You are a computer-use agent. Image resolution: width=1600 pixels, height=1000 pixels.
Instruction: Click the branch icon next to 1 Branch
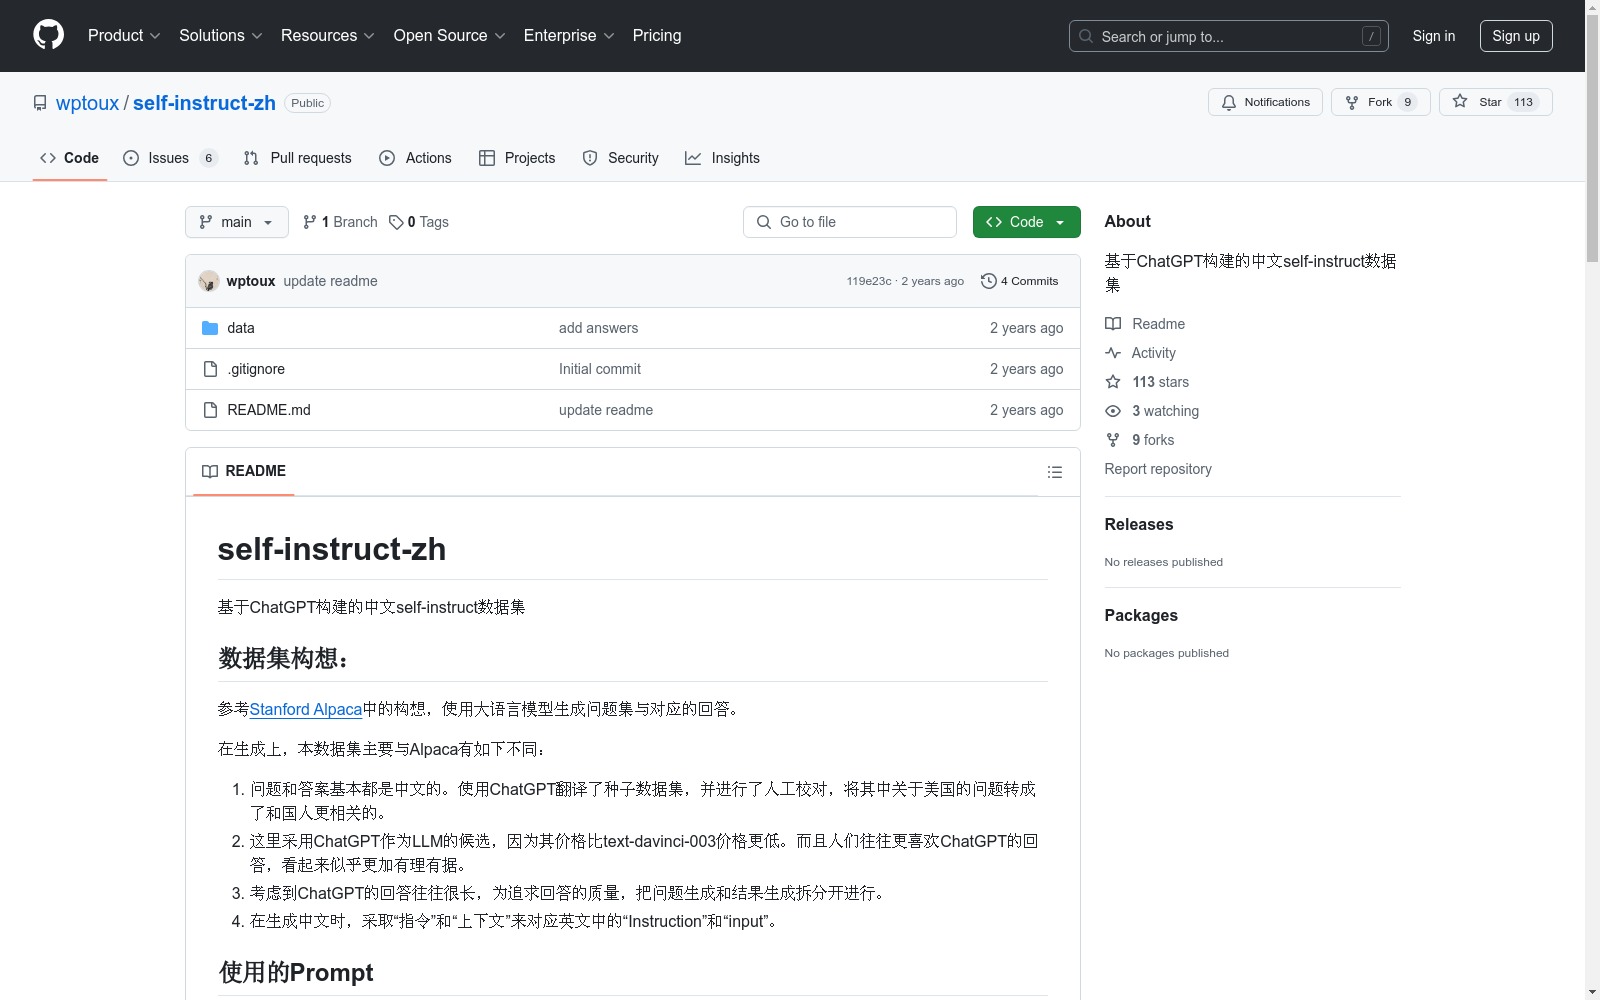(x=310, y=222)
